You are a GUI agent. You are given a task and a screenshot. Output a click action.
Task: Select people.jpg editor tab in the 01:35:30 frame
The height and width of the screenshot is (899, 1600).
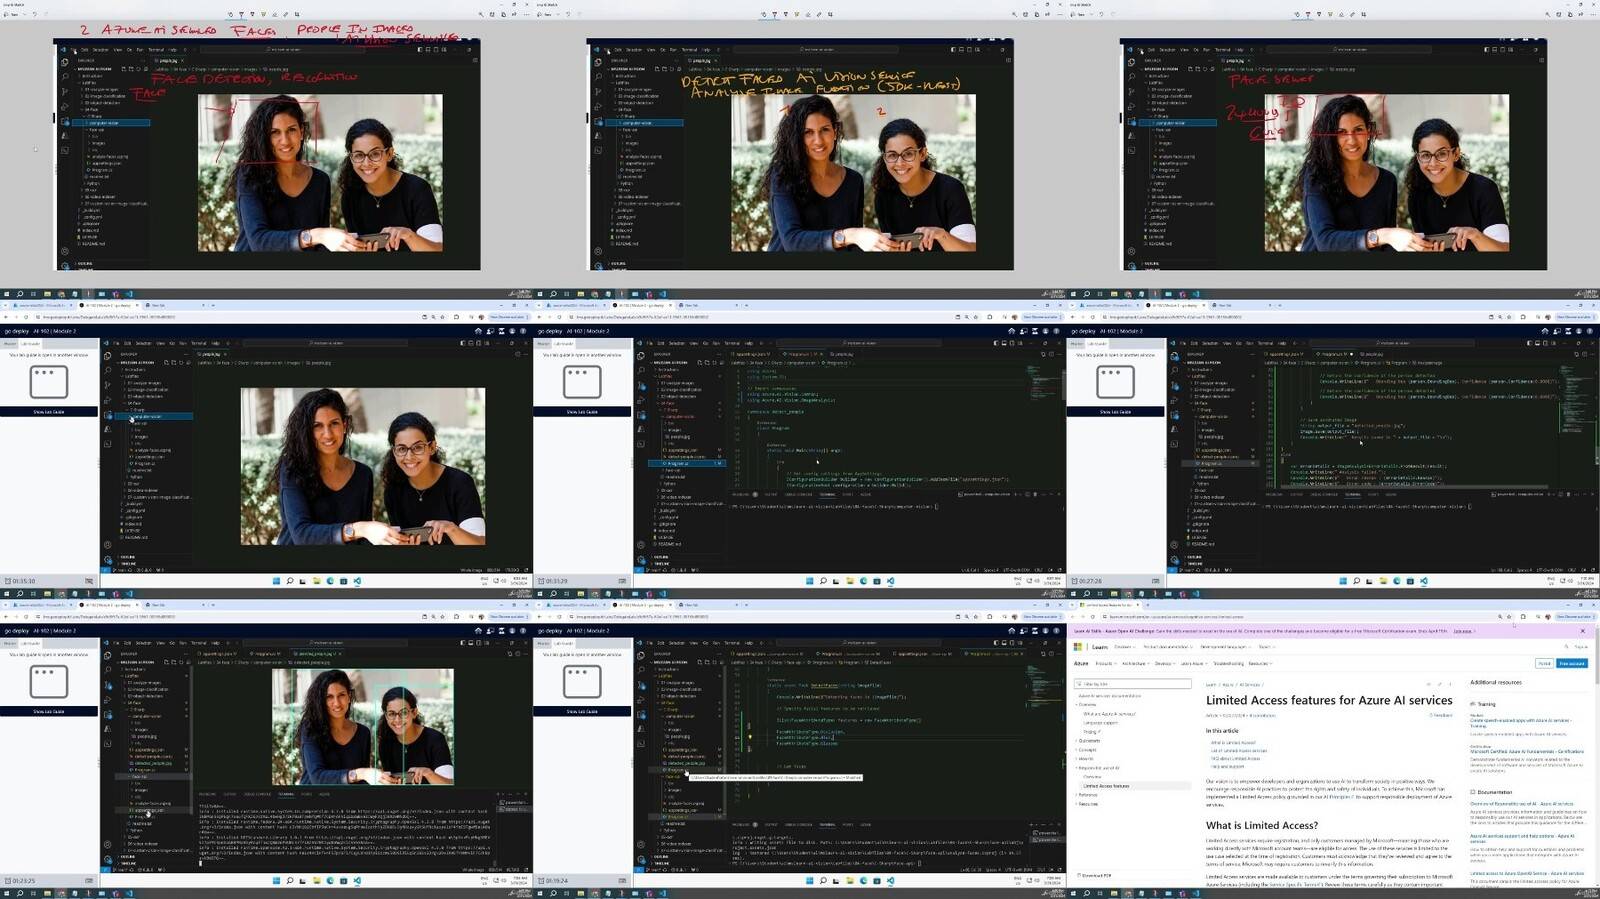coord(211,354)
